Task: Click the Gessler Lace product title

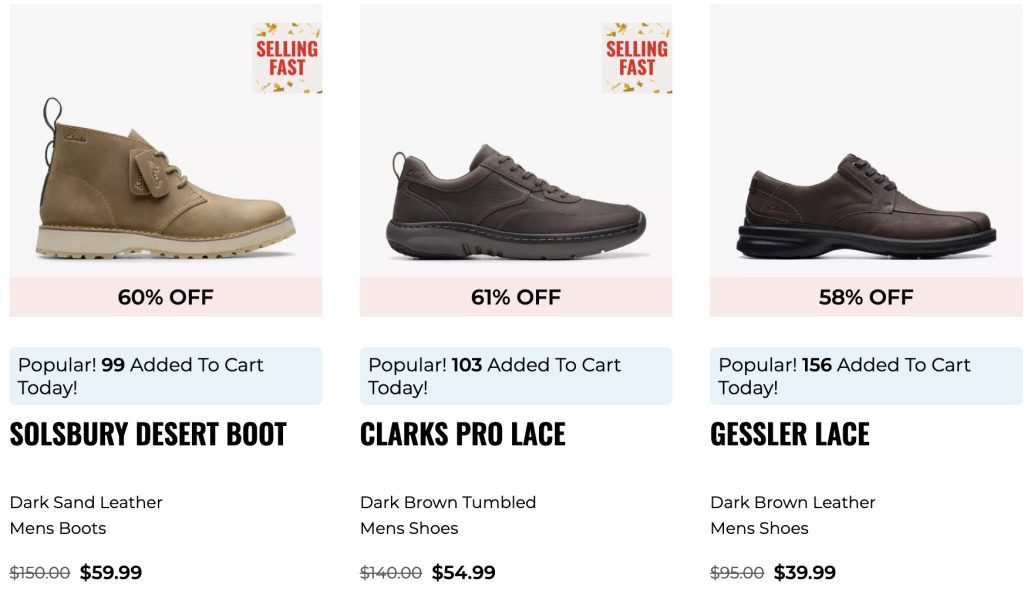Action: [790, 434]
